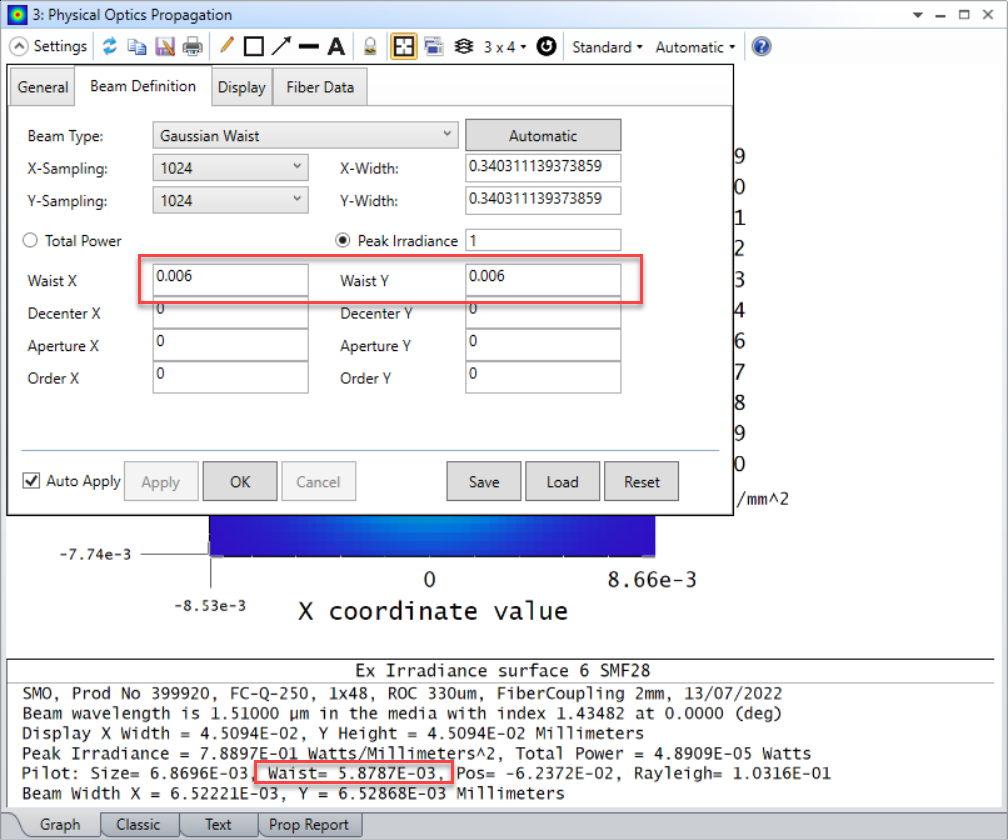Click the Reset button
This screenshot has height=840, width=1008.
641,481
